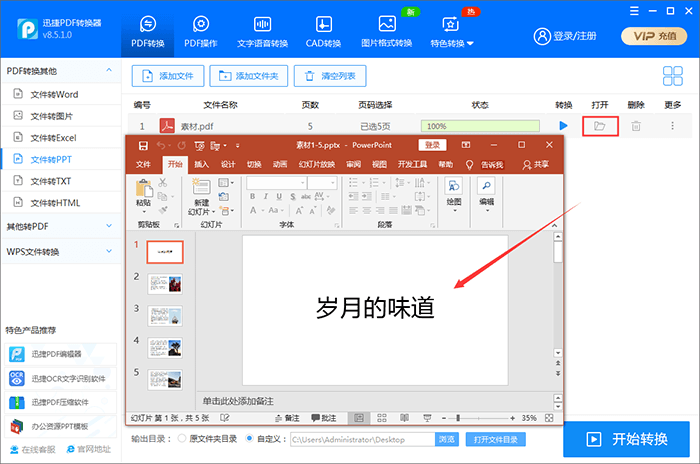
Task: Toggle 备注 in PowerPoint status bar
Action: (x=287, y=418)
